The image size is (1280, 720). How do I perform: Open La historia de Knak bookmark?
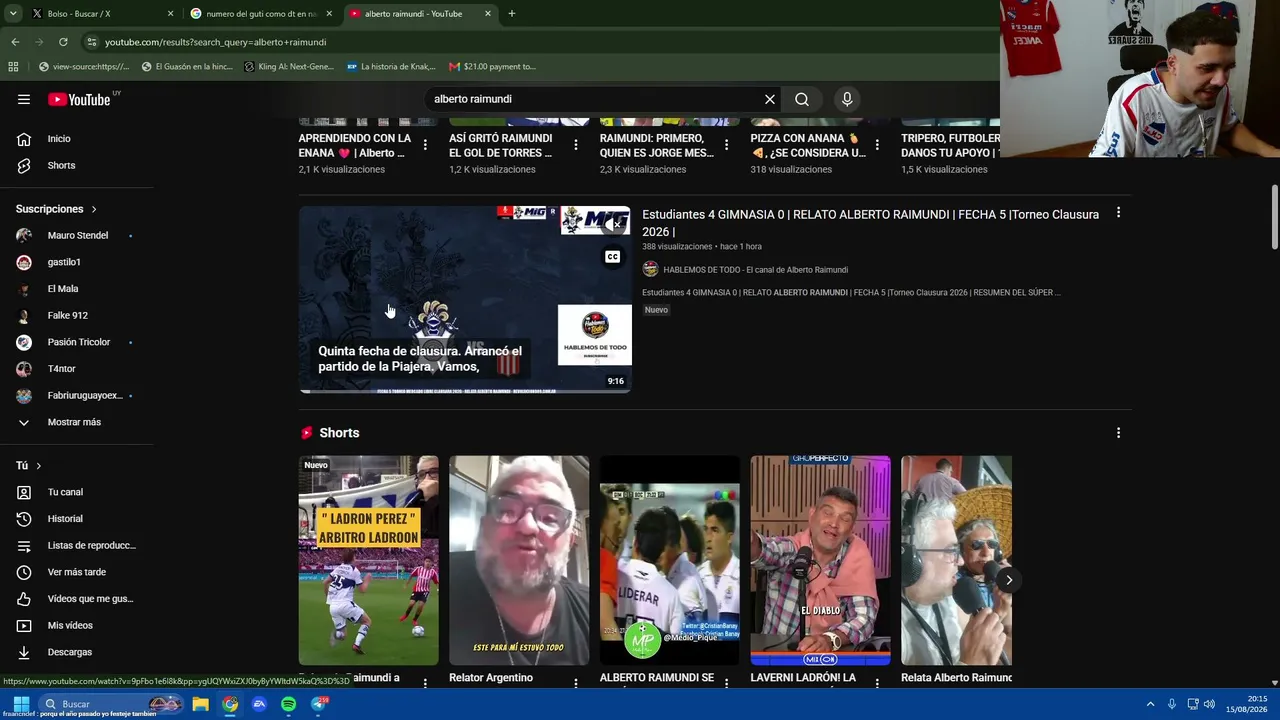click(391, 67)
